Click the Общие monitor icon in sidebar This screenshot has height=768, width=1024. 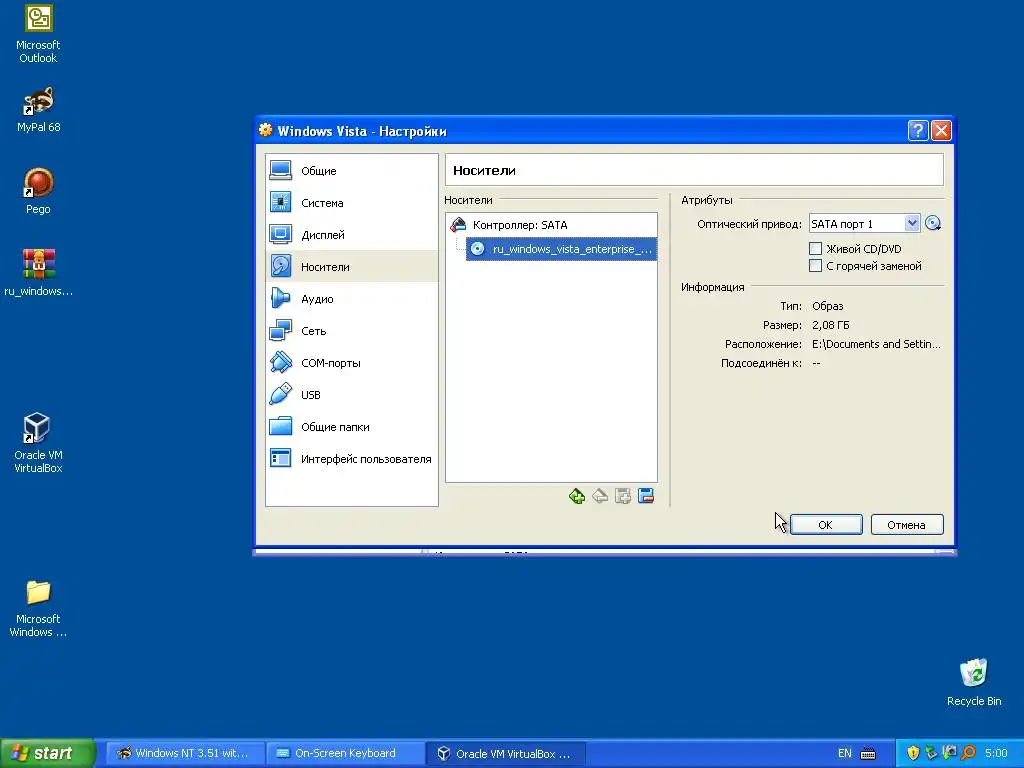(281, 170)
